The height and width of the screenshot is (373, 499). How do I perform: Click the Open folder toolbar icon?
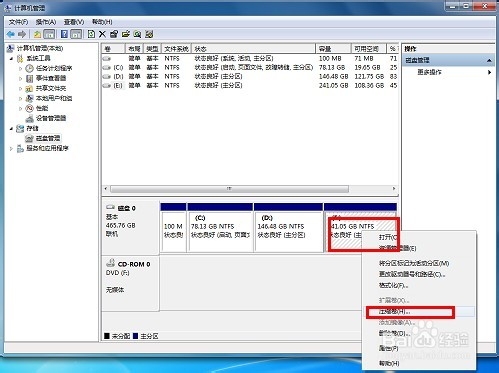[126, 34]
